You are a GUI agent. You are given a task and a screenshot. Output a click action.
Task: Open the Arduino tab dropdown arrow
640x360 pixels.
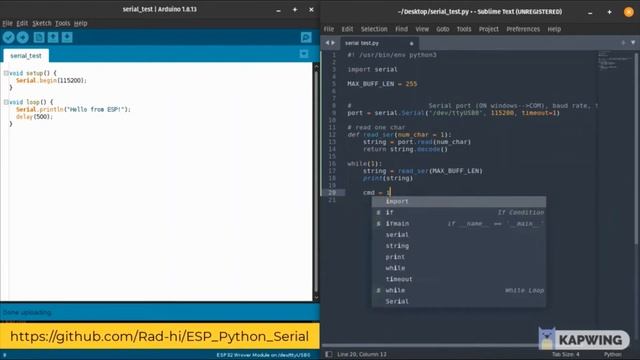pyautogui.click(x=304, y=54)
